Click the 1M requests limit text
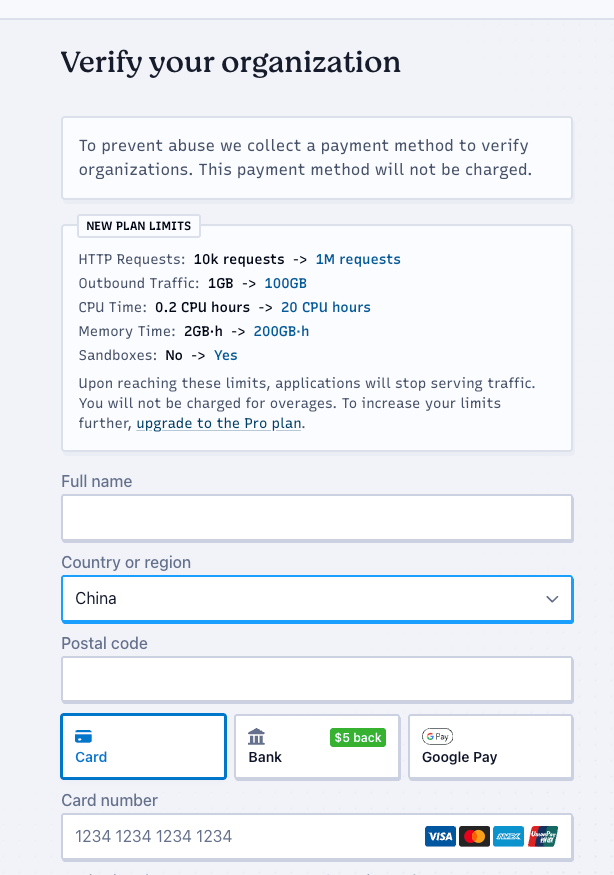 357,259
